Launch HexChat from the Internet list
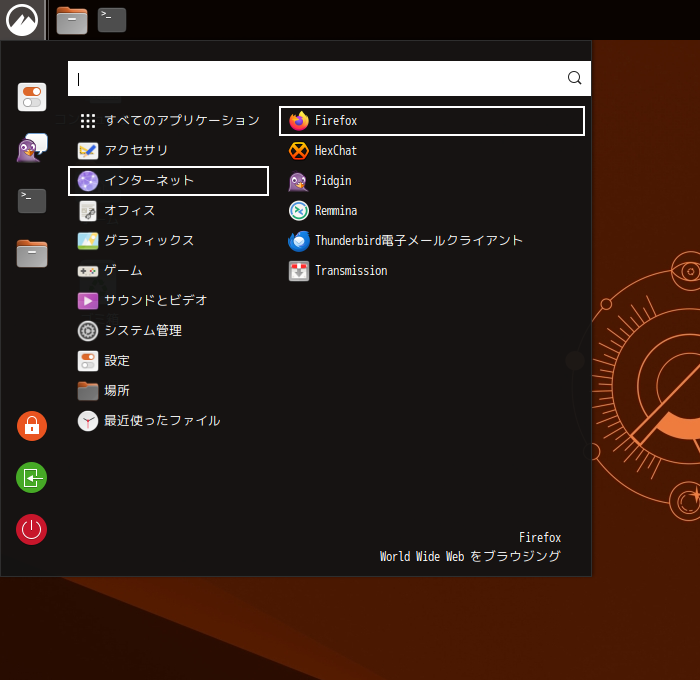 pos(432,150)
